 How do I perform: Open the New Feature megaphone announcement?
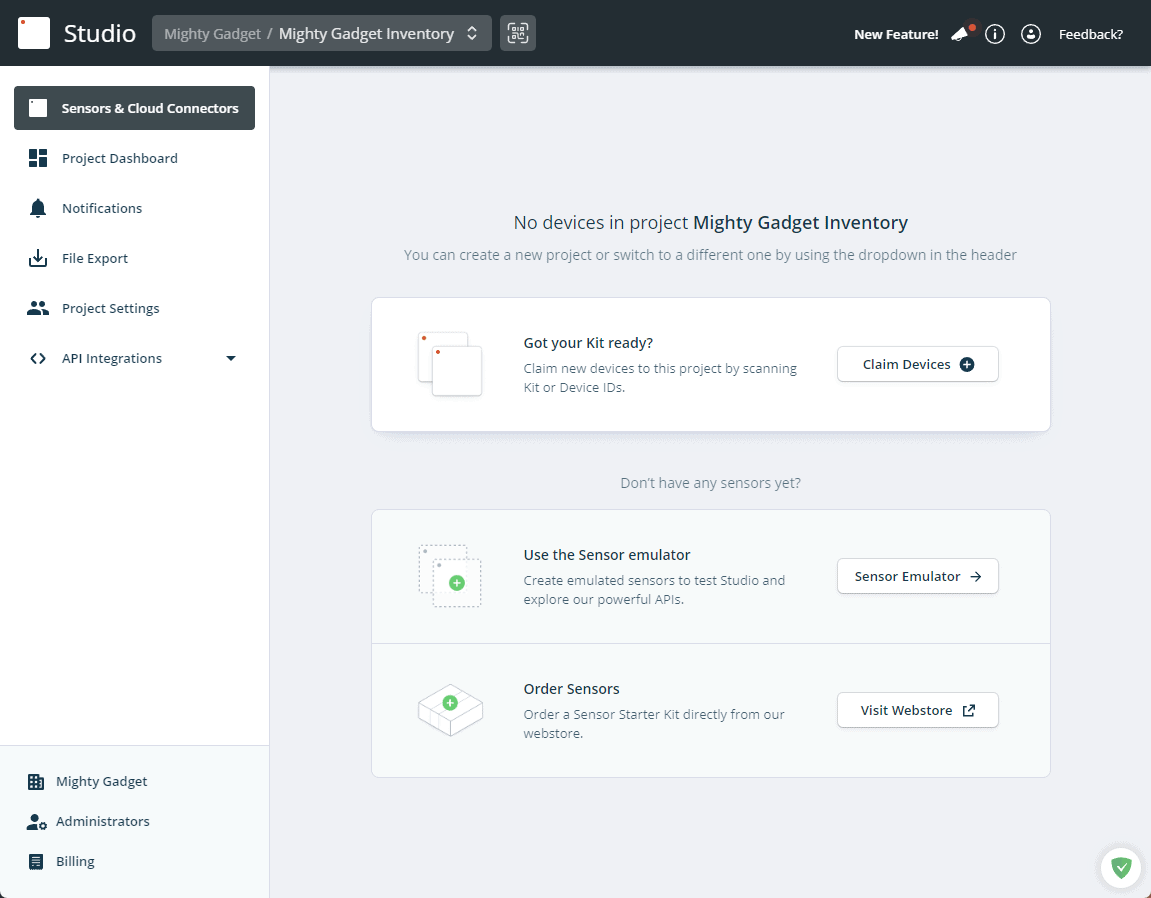point(961,34)
